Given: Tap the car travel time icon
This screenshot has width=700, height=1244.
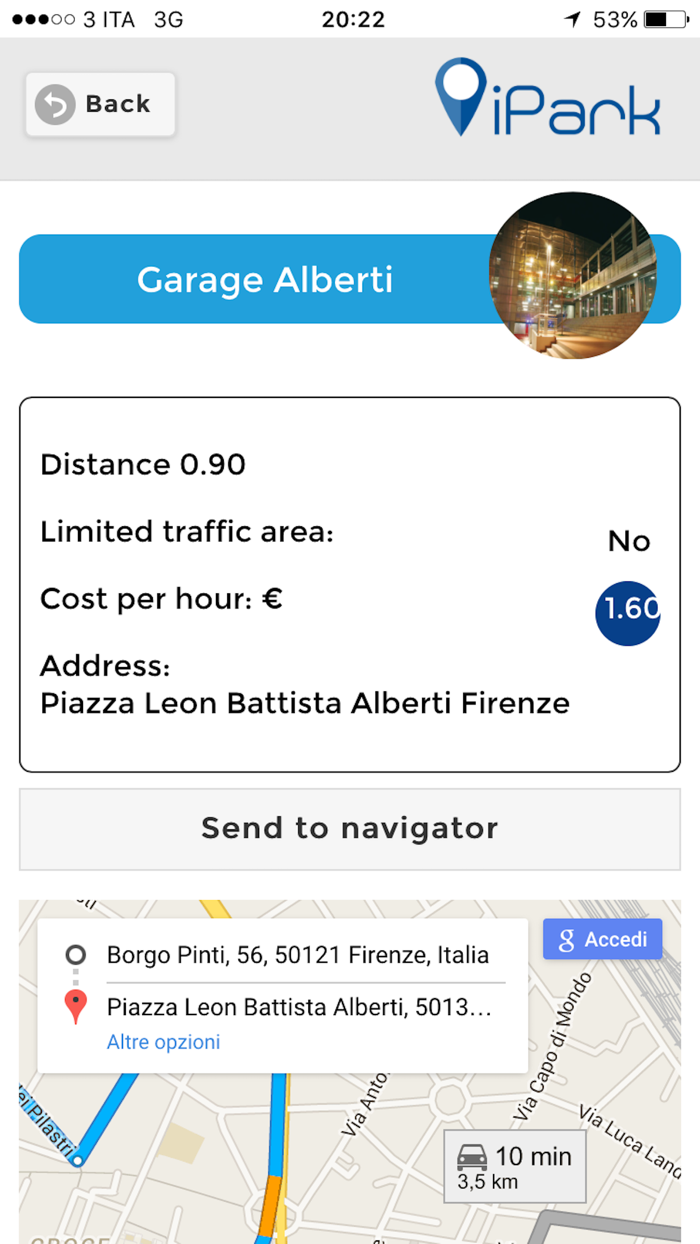Looking at the screenshot, I should pos(472,1159).
